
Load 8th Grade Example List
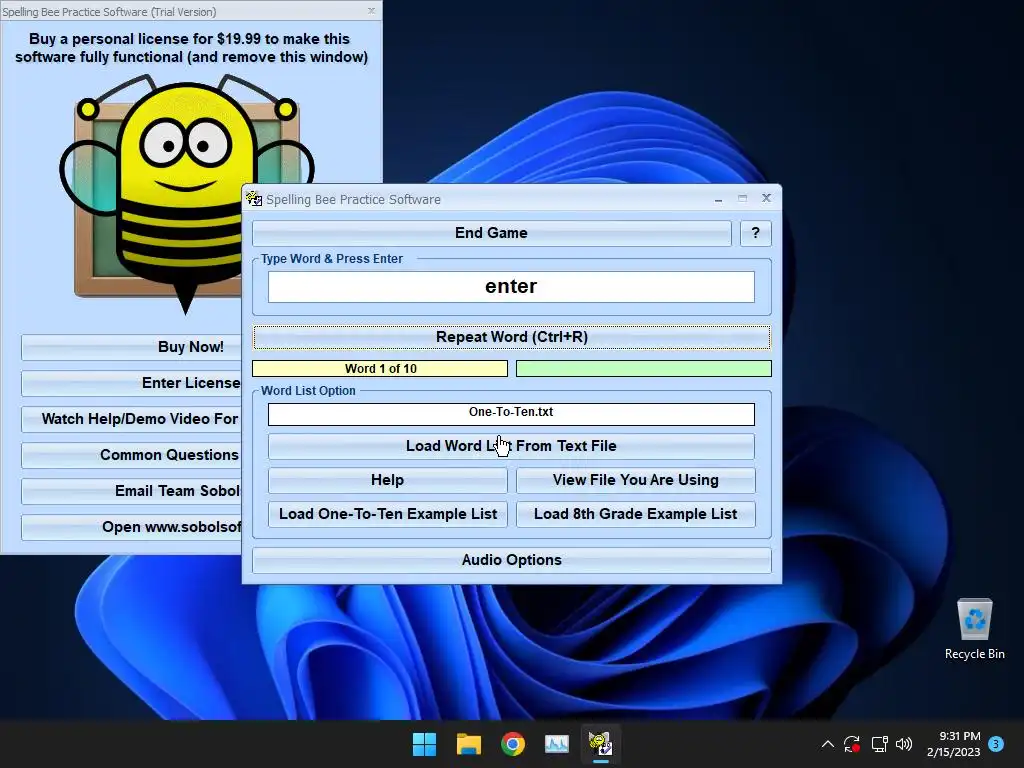tap(635, 514)
